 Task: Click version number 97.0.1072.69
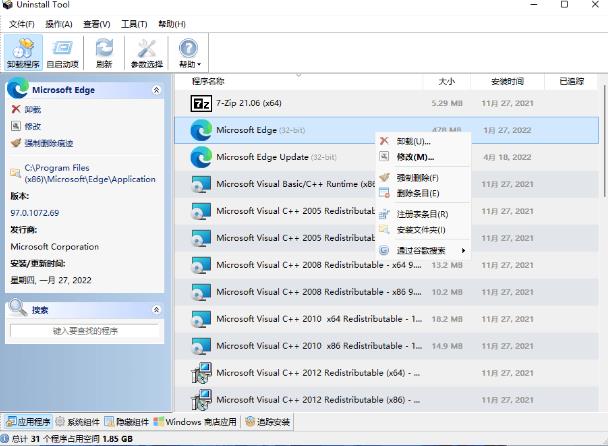[35, 213]
